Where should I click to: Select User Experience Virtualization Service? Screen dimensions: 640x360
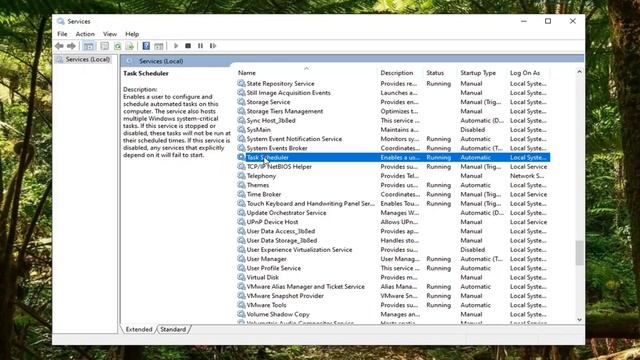393,249
